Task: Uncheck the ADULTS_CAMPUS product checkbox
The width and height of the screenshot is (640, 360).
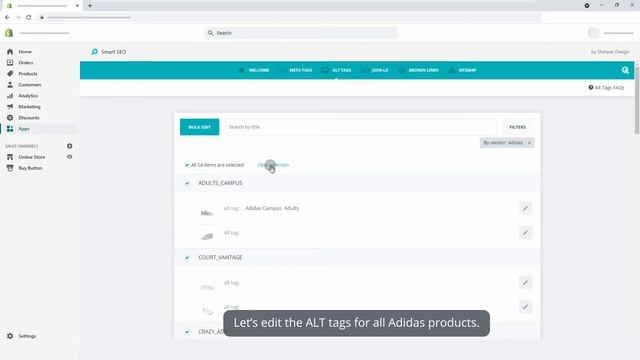Action: click(x=187, y=183)
